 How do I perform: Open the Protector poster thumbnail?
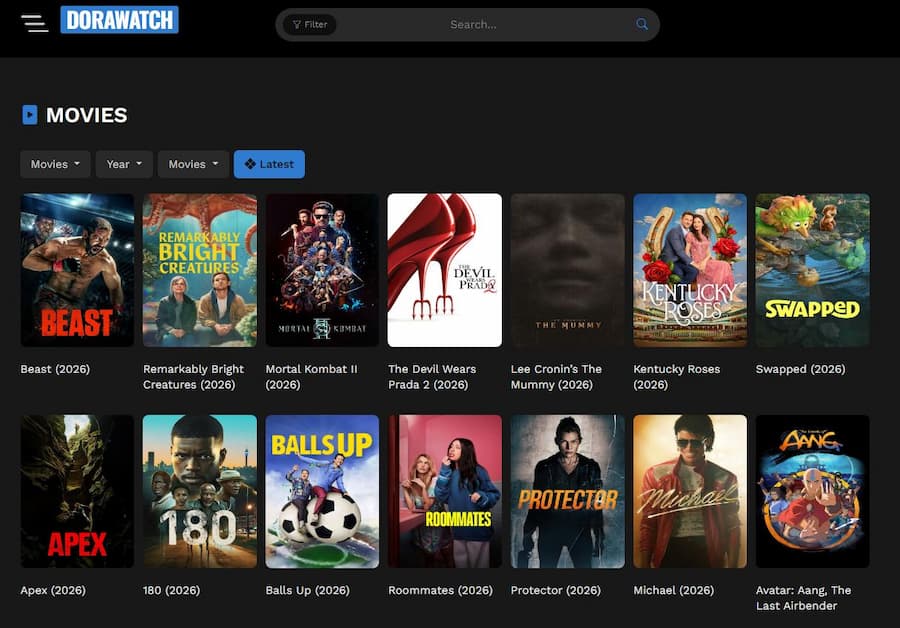[568, 491]
